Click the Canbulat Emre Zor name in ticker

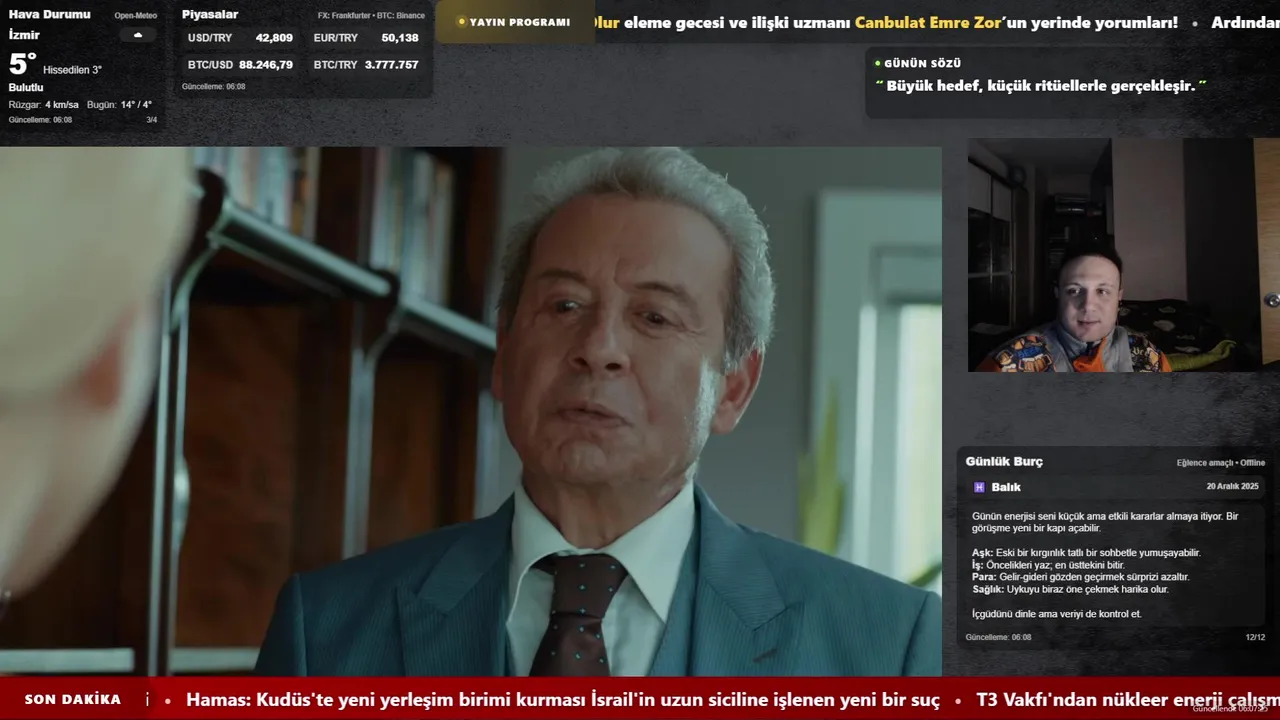click(927, 22)
